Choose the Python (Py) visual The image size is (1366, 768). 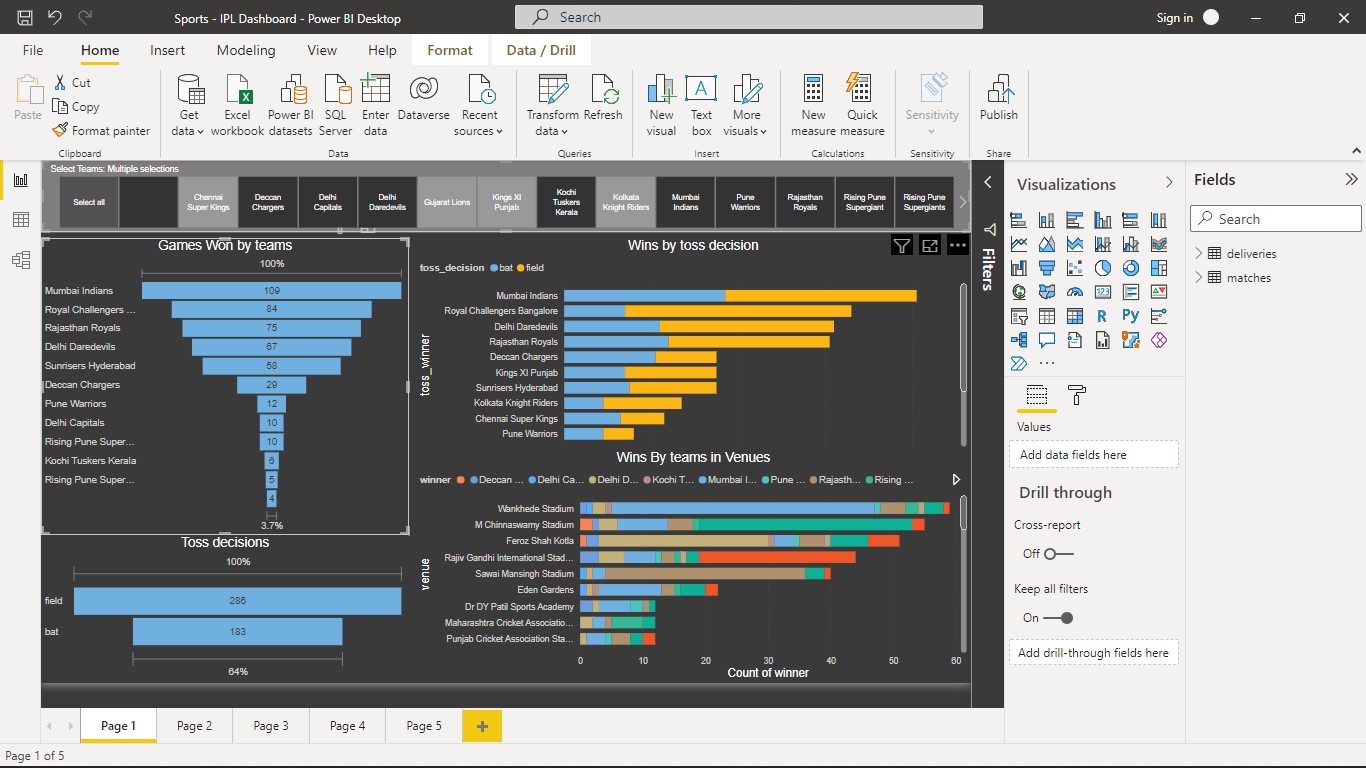click(x=1131, y=316)
